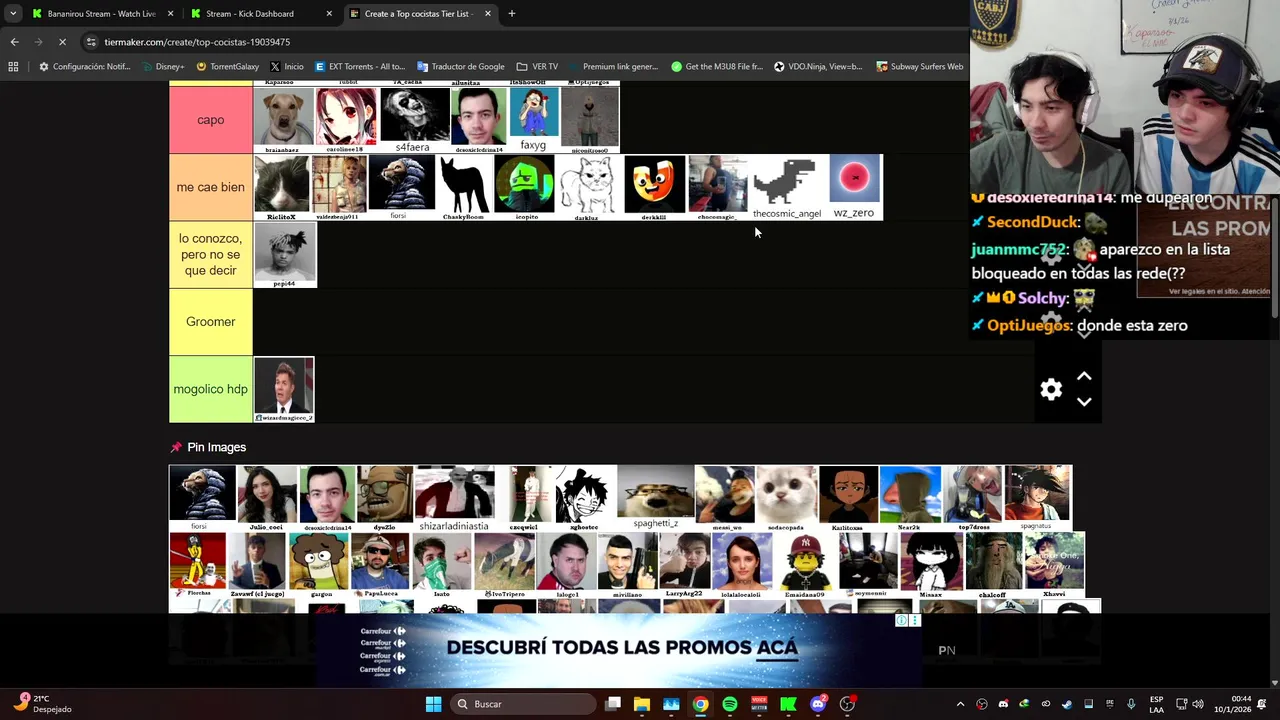This screenshot has height=720, width=1280.
Task: Open Premium link gener... bookmark
Action: click(613, 67)
